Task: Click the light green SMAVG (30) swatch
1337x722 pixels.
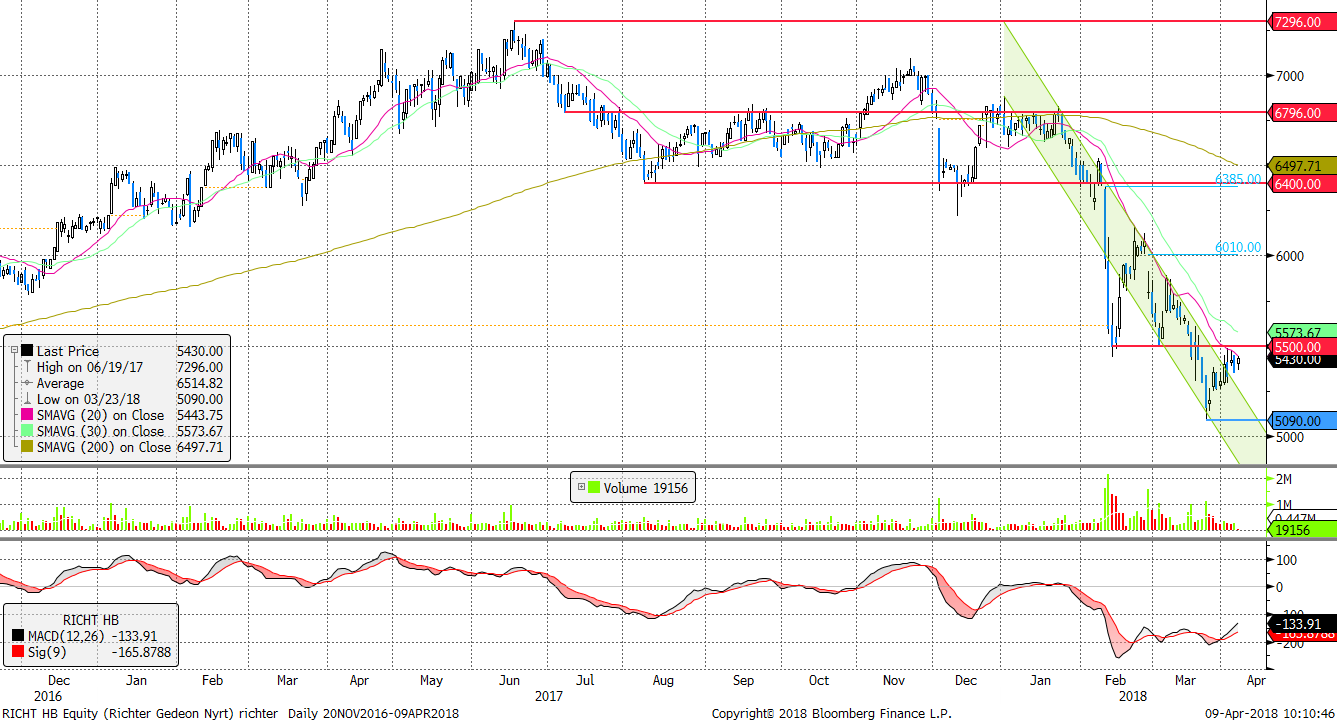Action: (x=27, y=431)
